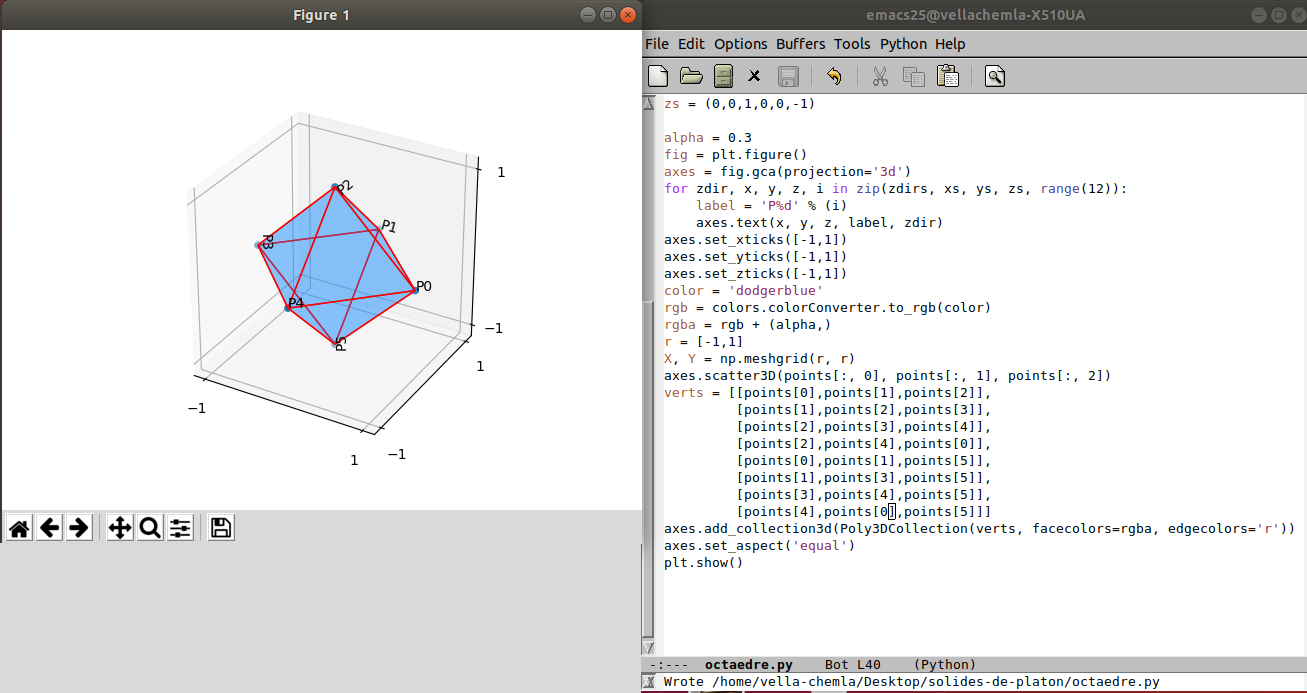Save the figure with the floppy icon
Image resolution: width=1307 pixels, height=693 pixels.
tap(222, 528)
